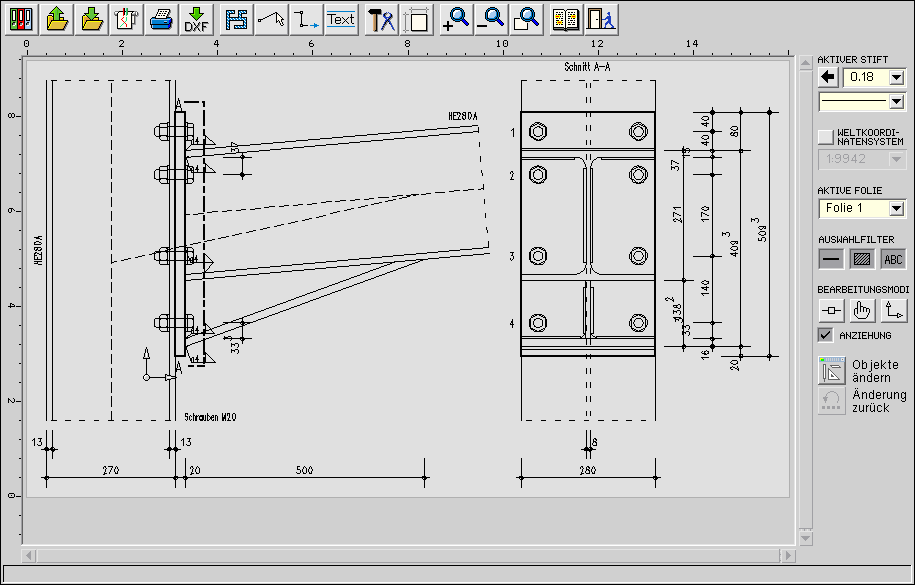Image resolution: width=915 pixels, height=585 pixels.
Task: Open the line style dropdown
Action: click(896, 101)
